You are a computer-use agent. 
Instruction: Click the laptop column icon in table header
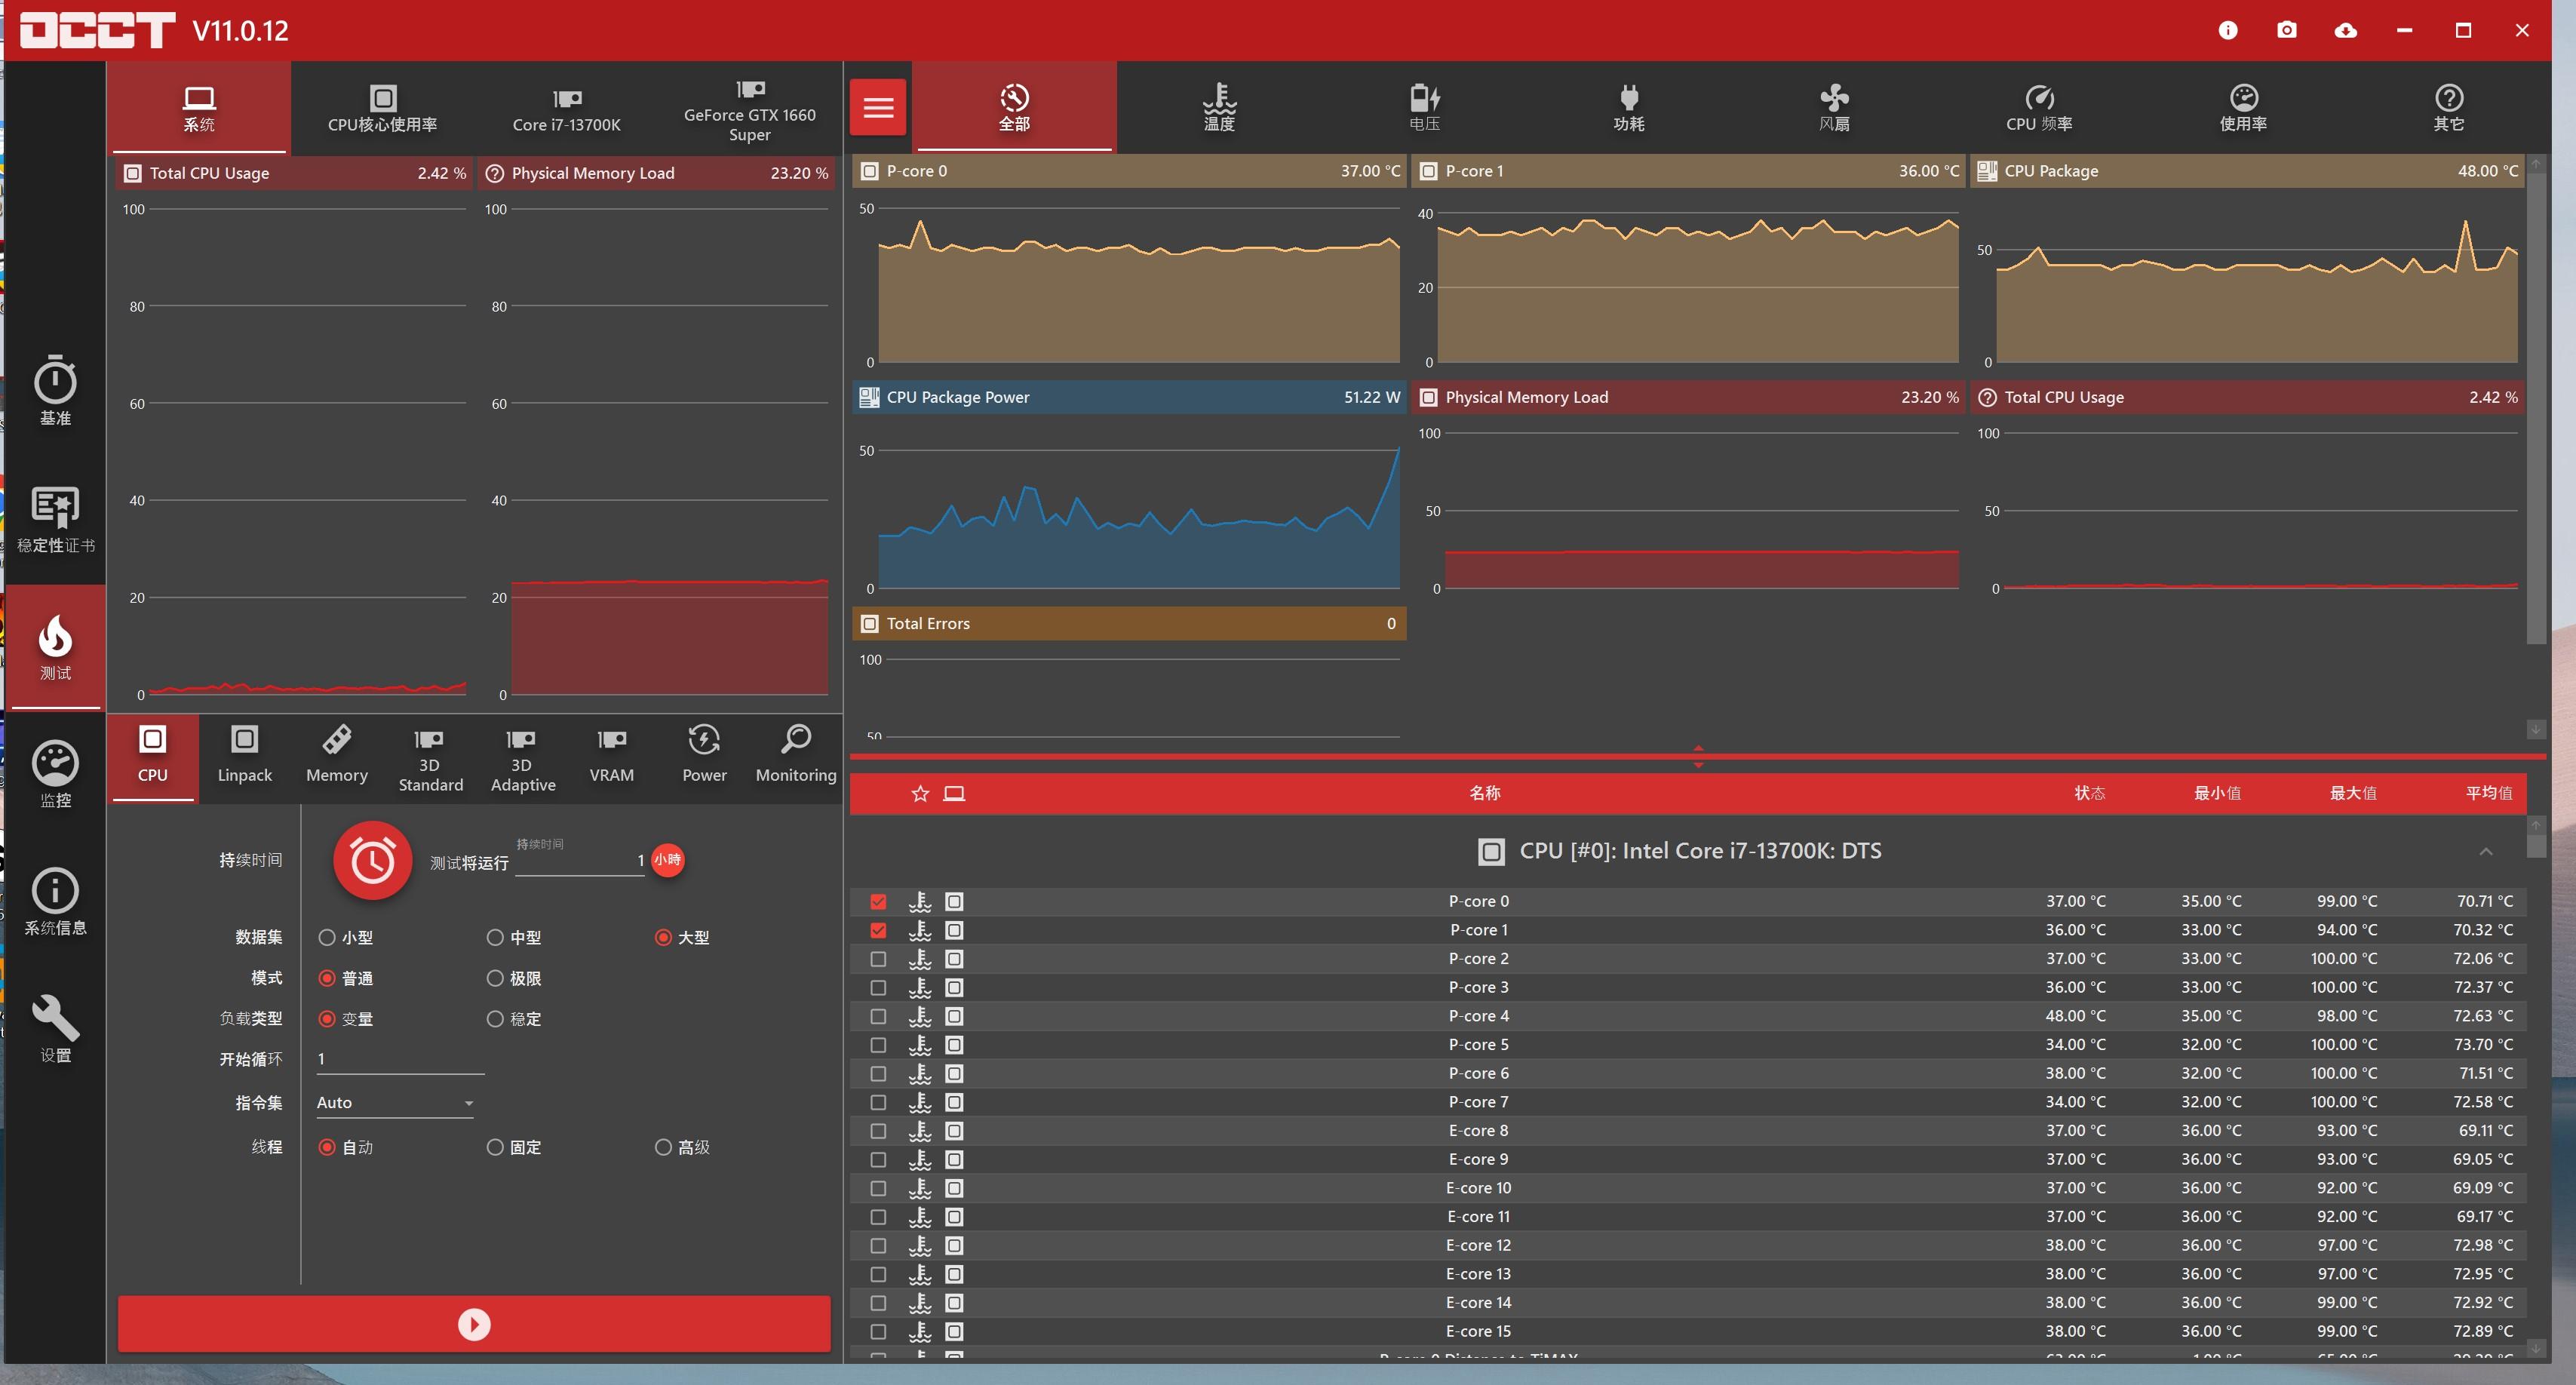click(954, 793)
